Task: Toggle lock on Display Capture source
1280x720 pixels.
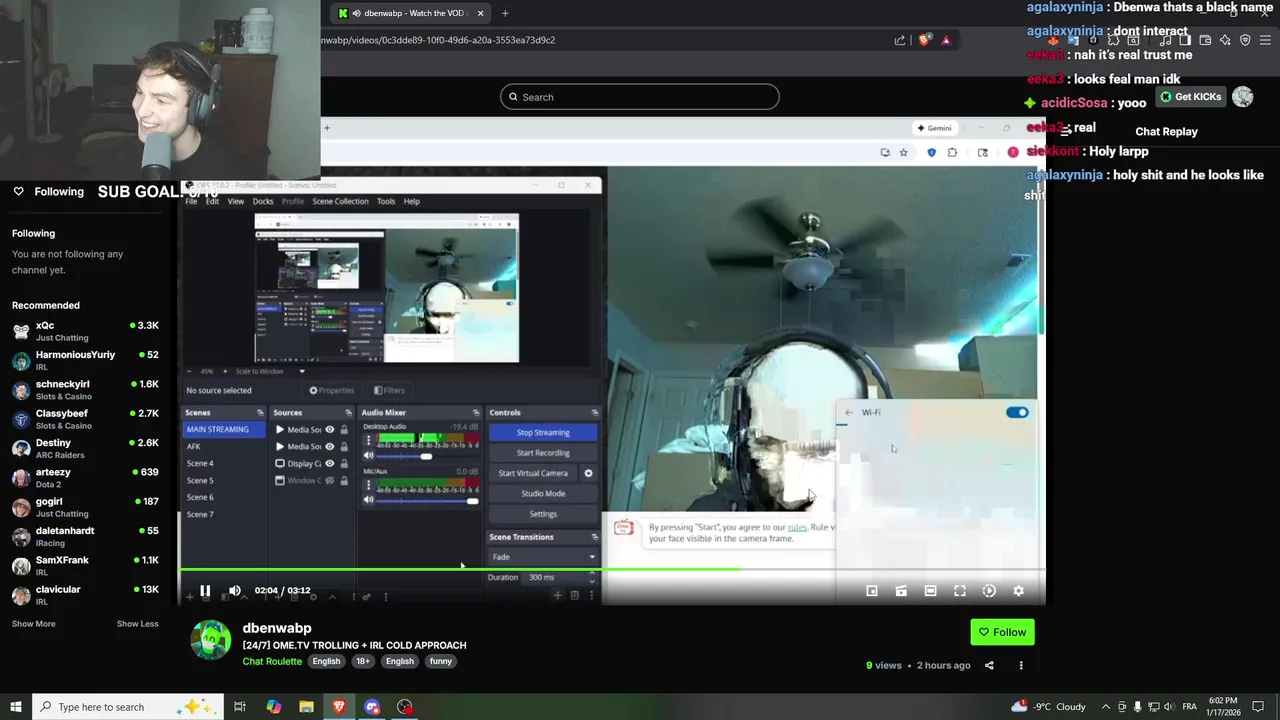Action: tap(344, 464)
